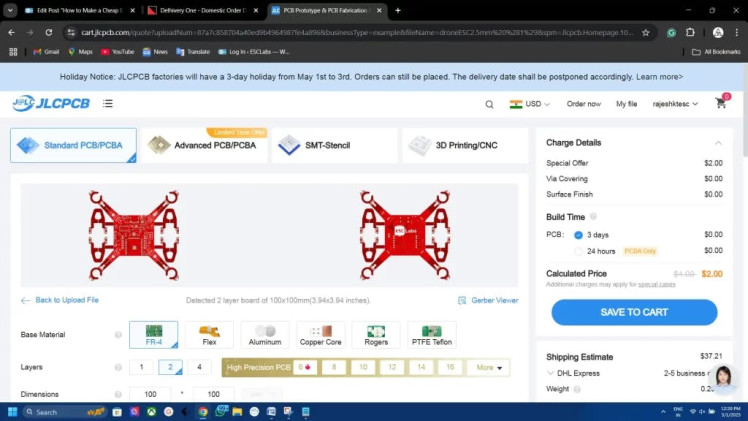
Task: Expand the More high precision layers dropdown
Action: pyautogui.click(x=489, y=368)
